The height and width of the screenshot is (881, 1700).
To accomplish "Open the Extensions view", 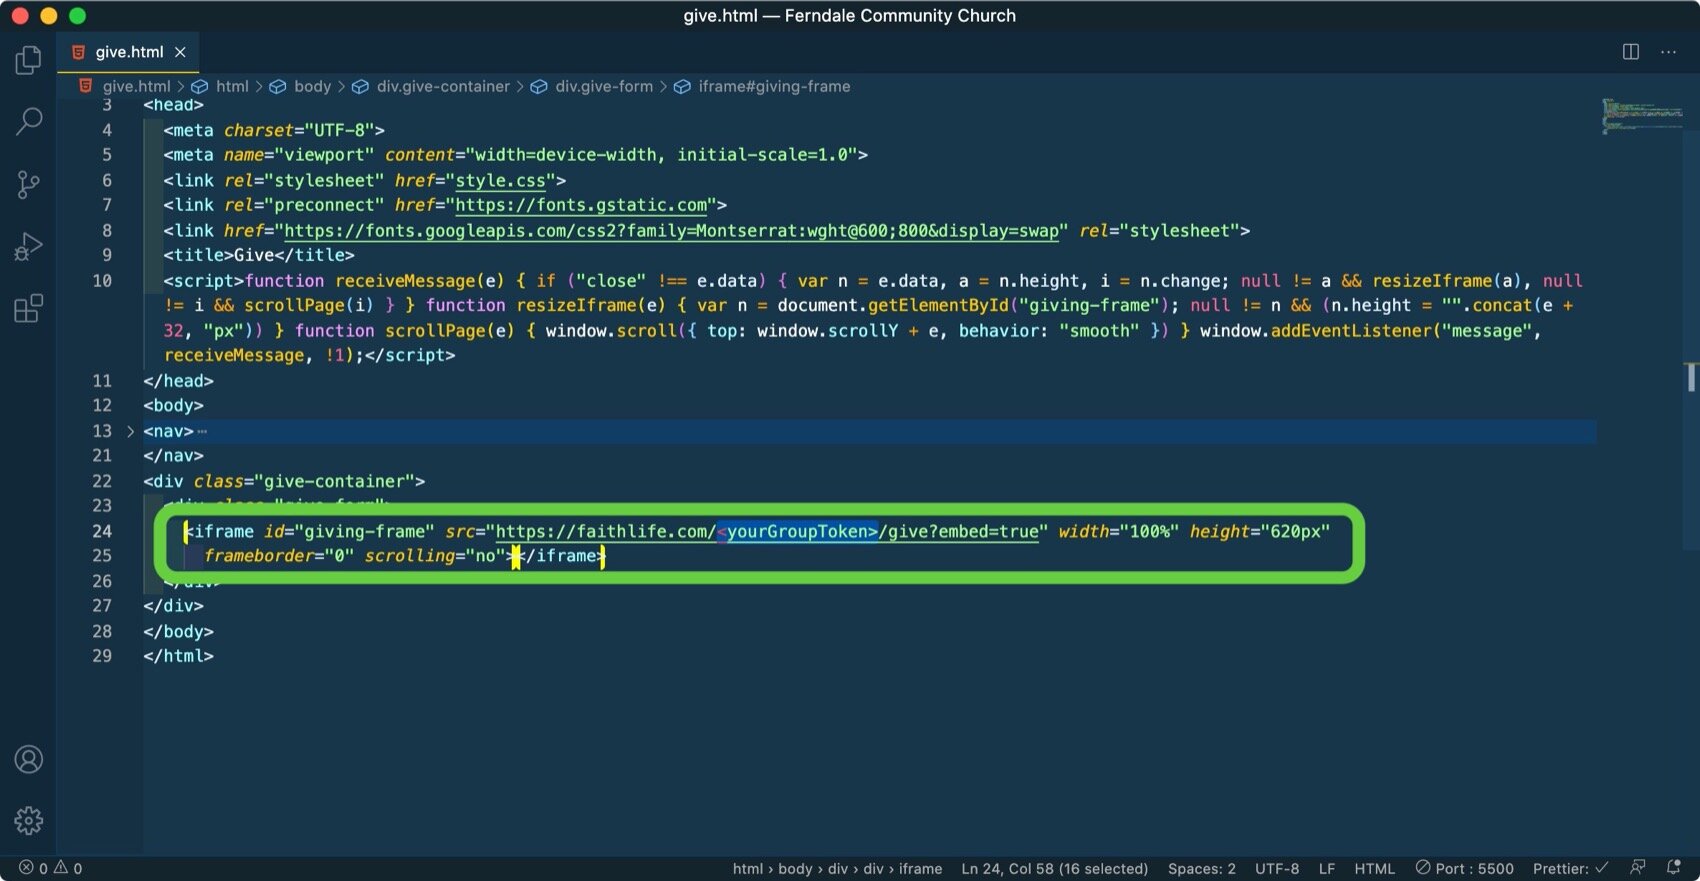I will (28, 308).
